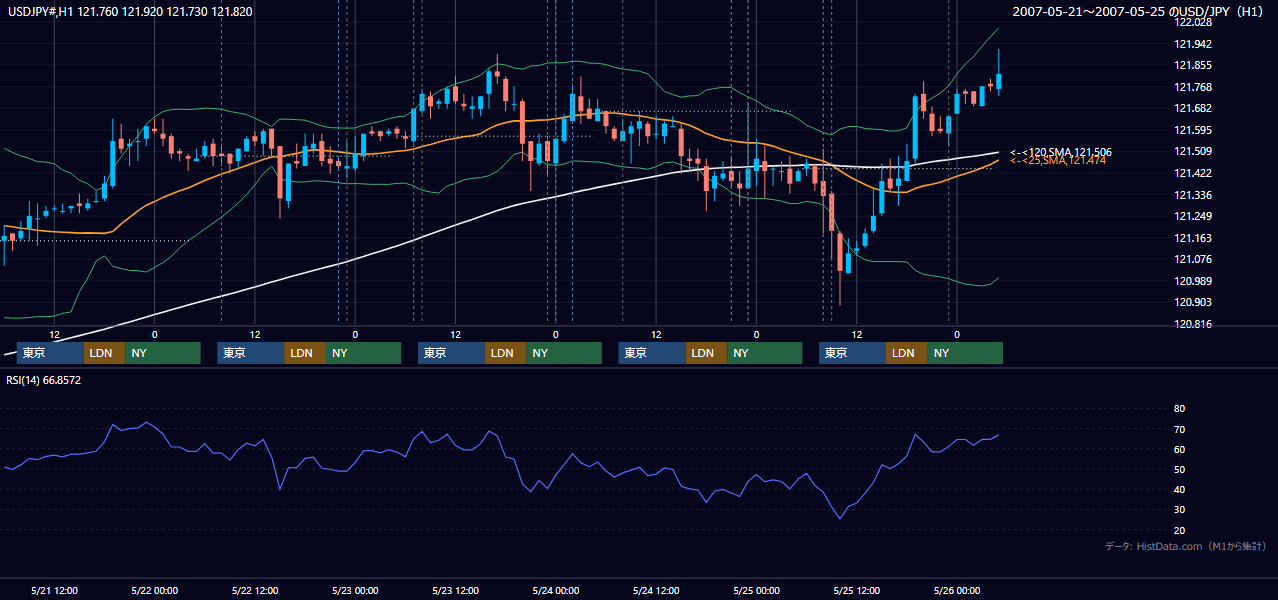The height and width of the screenshot is (600, 1278).
Task: Click the 120.SMA 121.506 label
Action: [x=1060, y=152]
